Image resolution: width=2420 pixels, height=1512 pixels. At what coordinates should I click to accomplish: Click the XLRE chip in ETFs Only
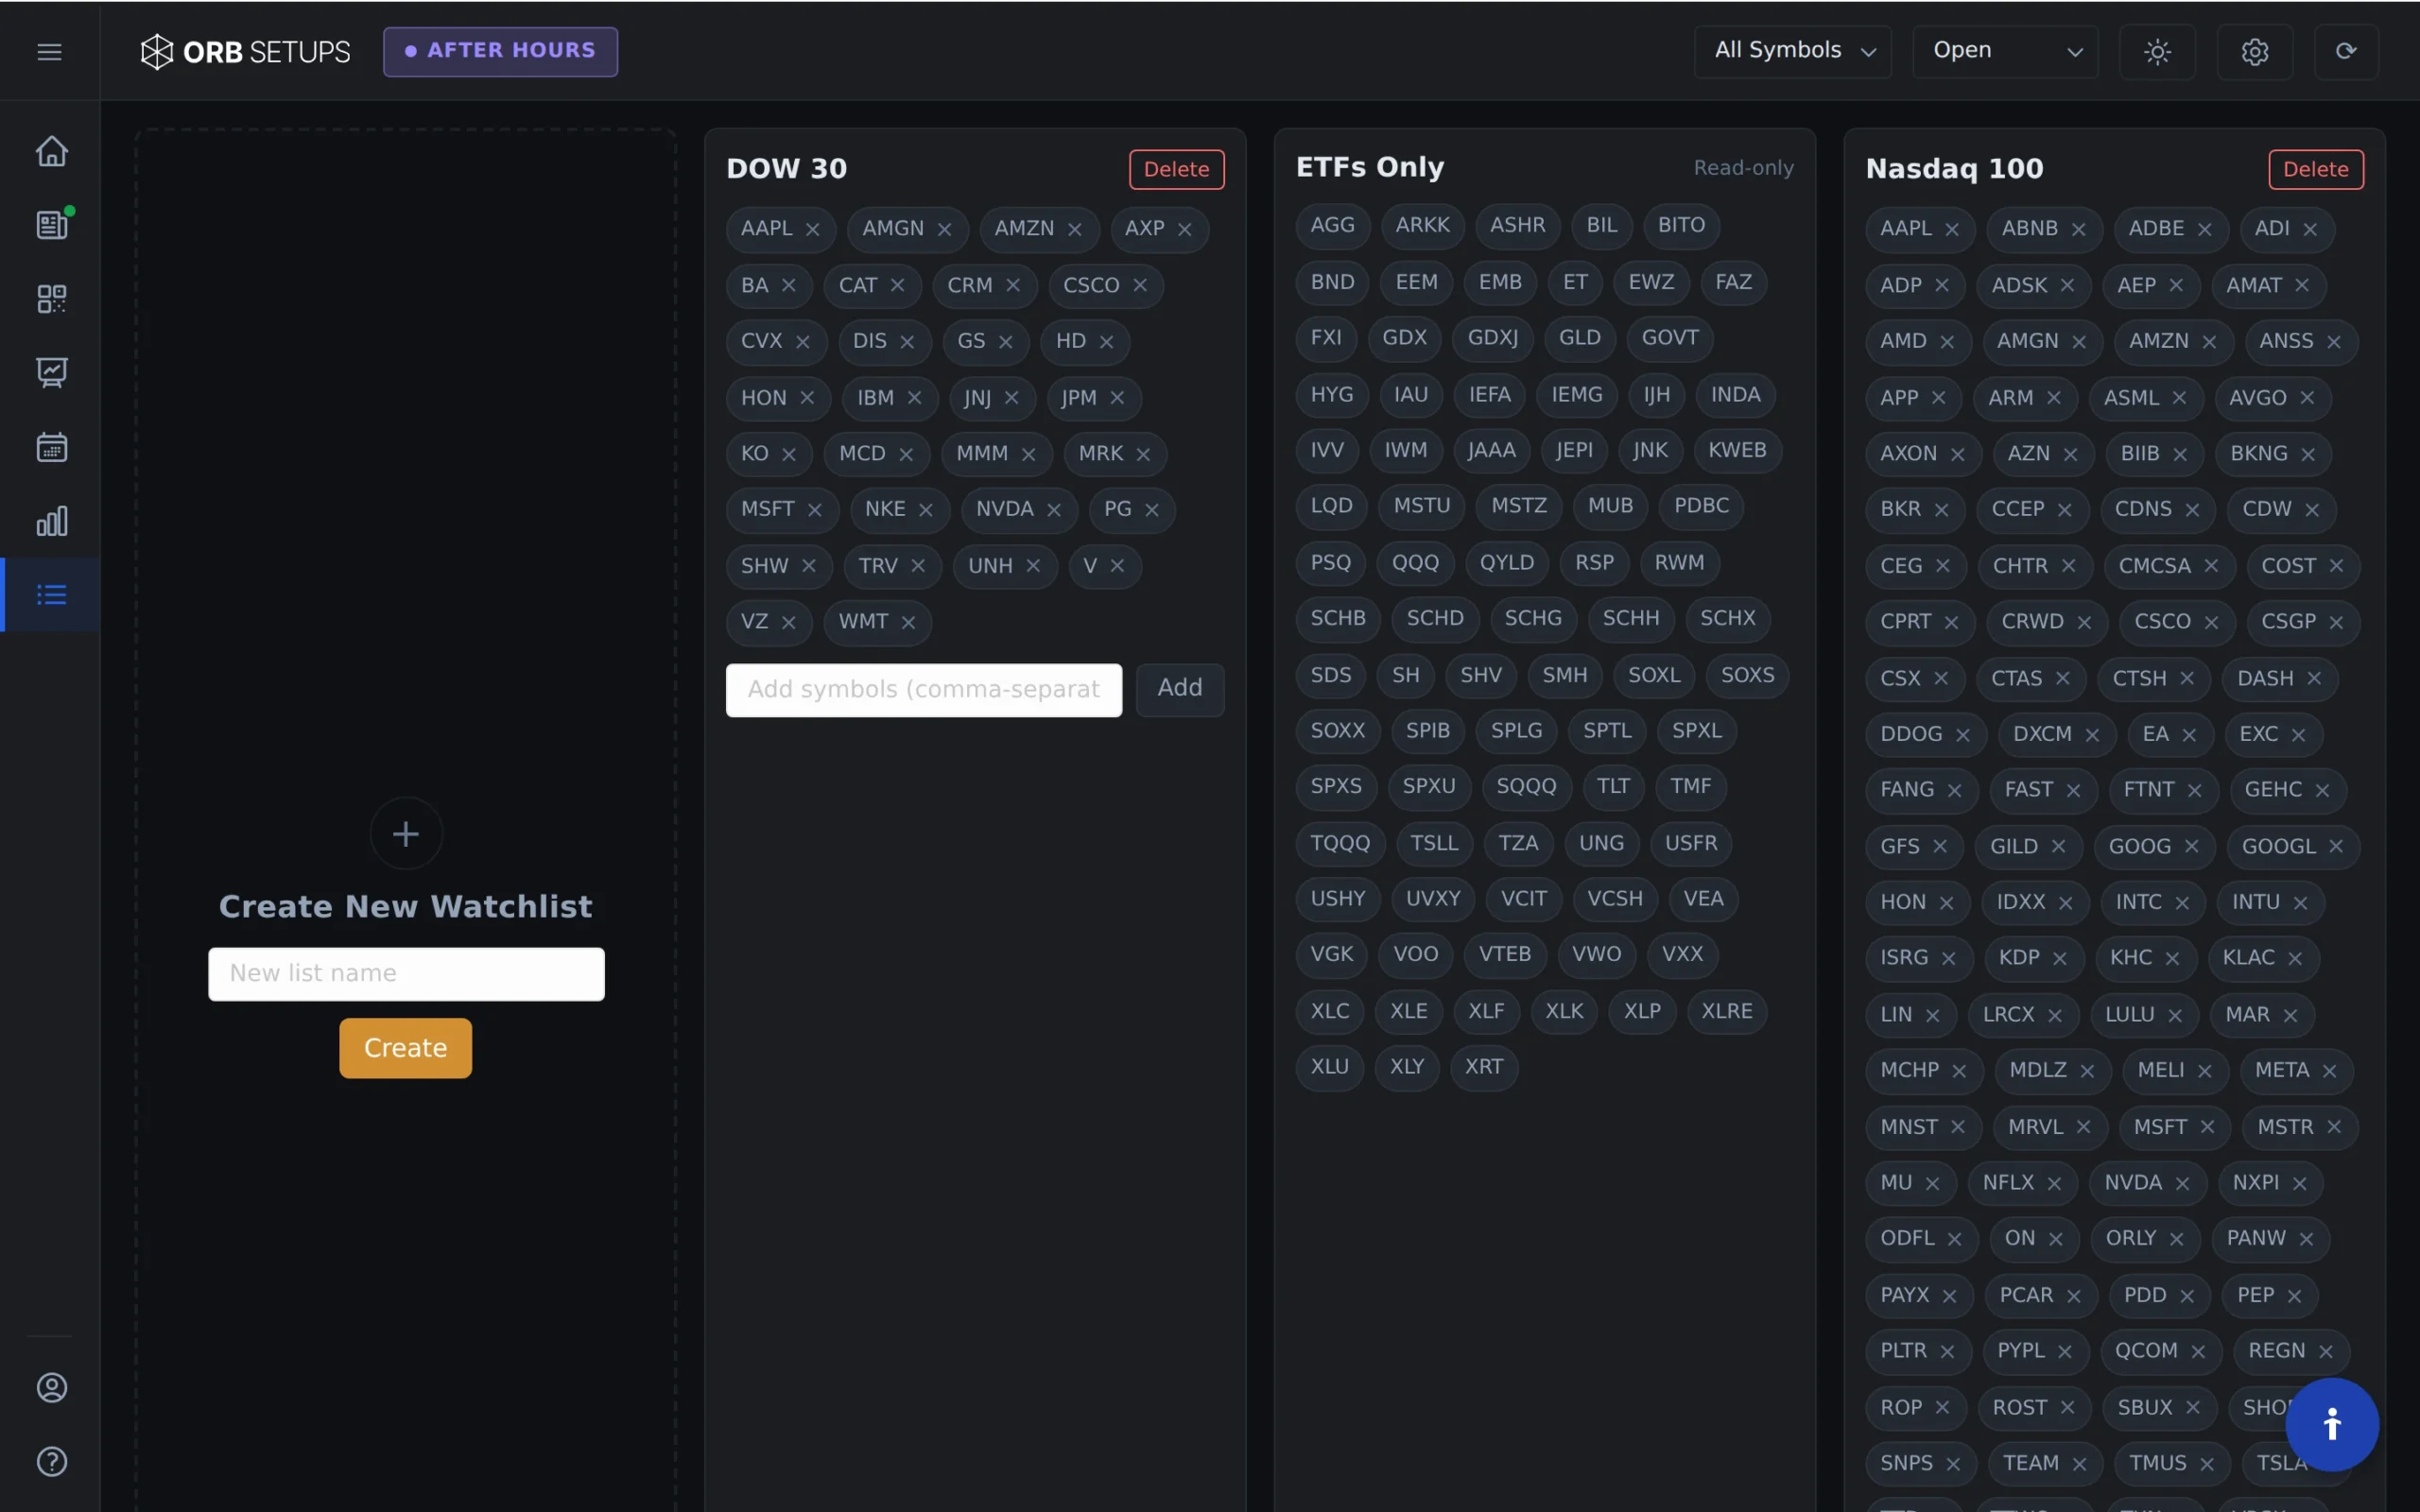(x=1727, y=1011)
